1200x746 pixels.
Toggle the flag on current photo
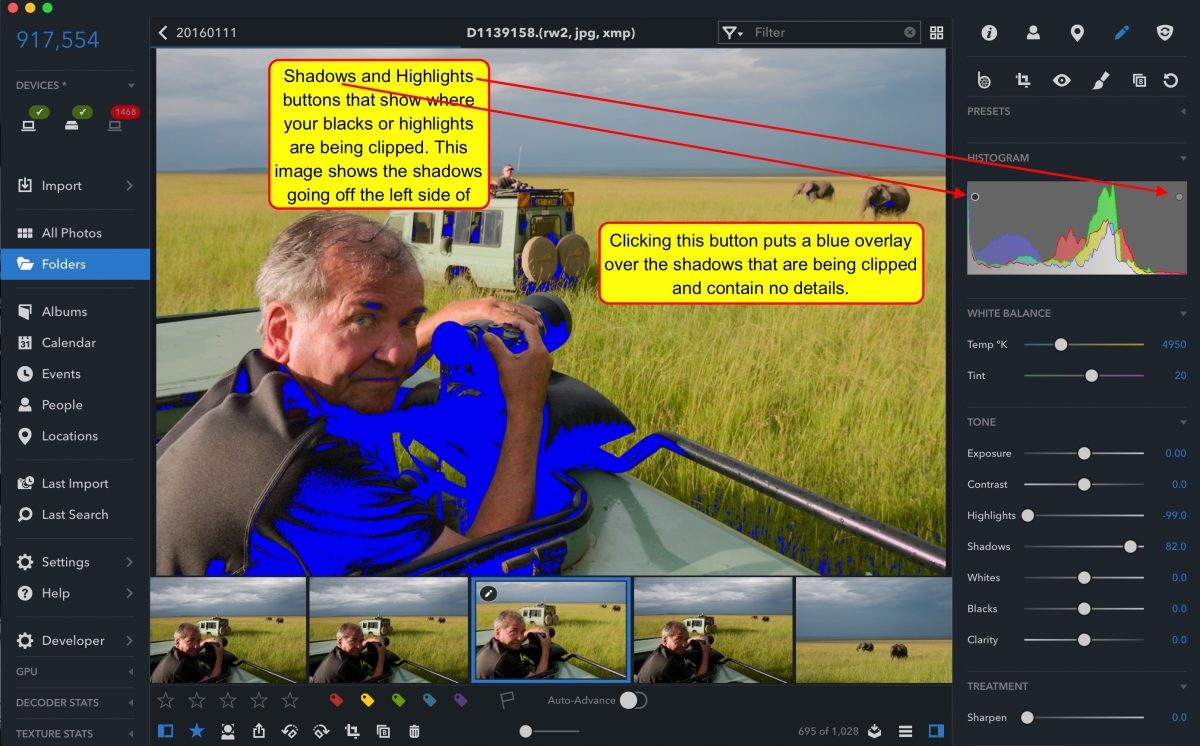507,700
